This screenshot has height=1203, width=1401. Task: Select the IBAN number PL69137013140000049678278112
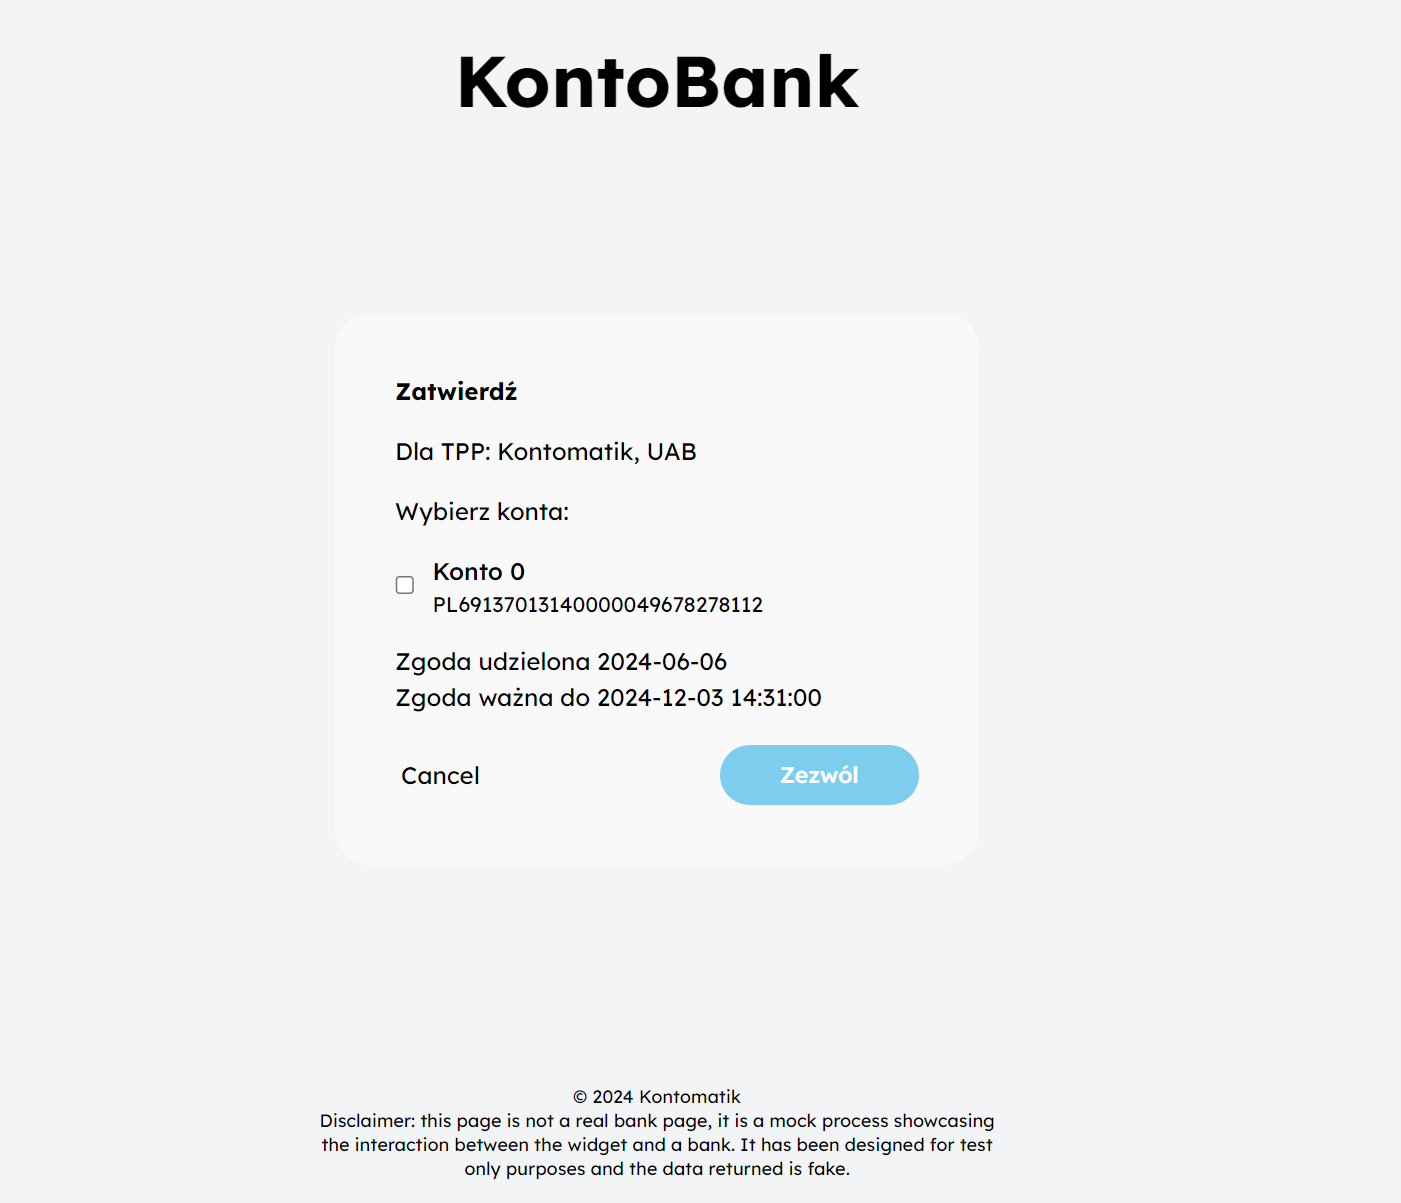pos(596,605)
